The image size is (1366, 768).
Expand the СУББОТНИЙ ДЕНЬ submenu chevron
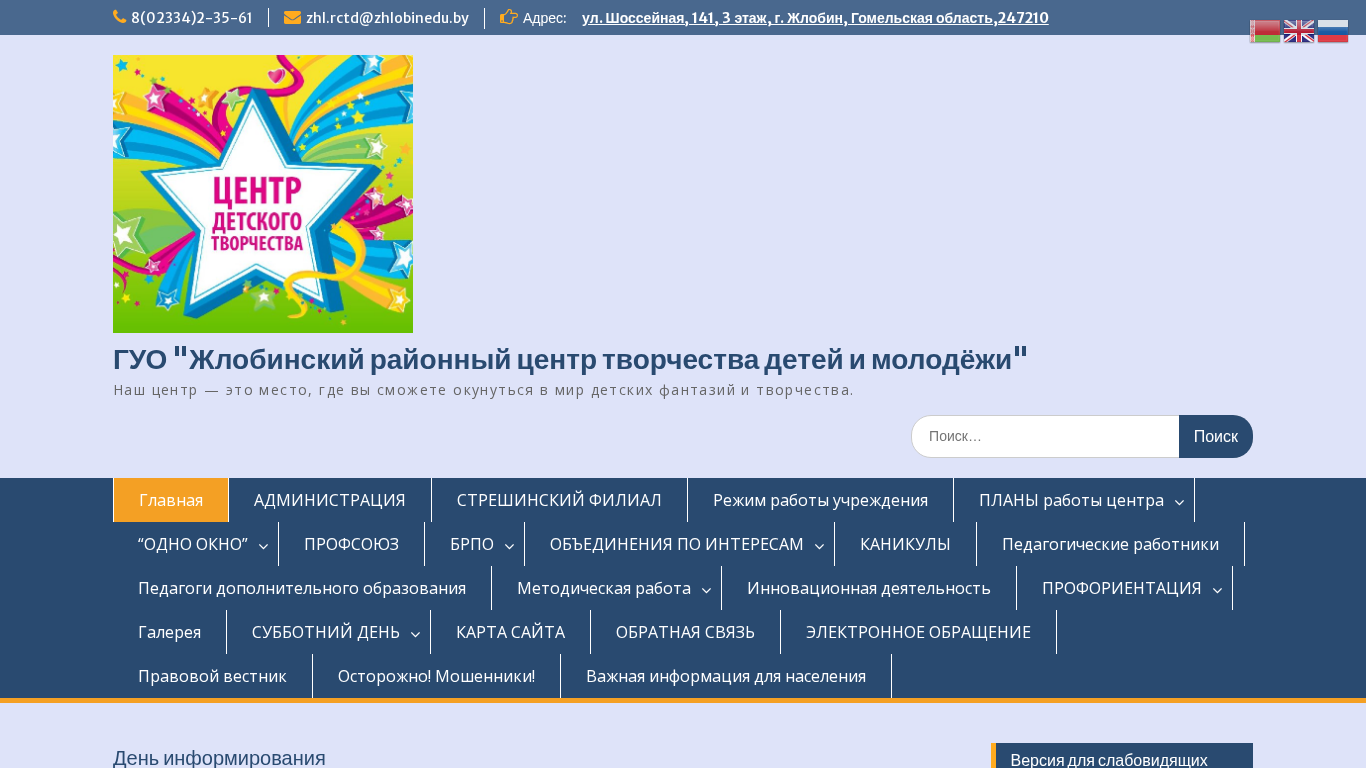click(416, 633)
